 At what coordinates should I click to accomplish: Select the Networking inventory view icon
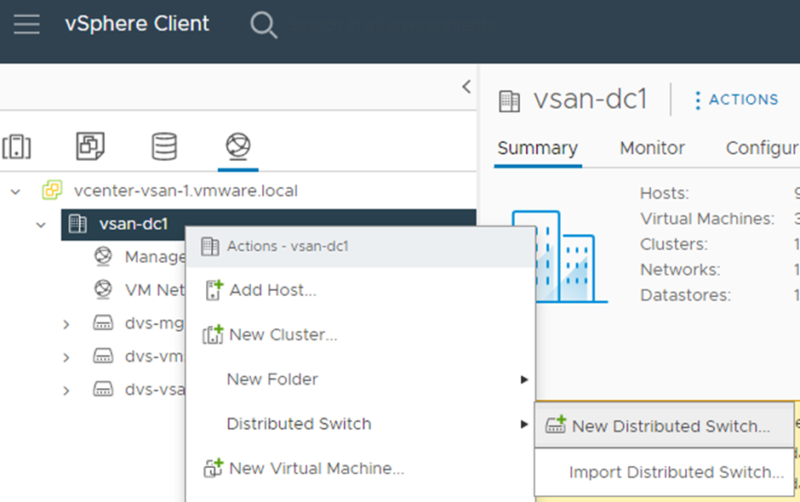point(237,146)
